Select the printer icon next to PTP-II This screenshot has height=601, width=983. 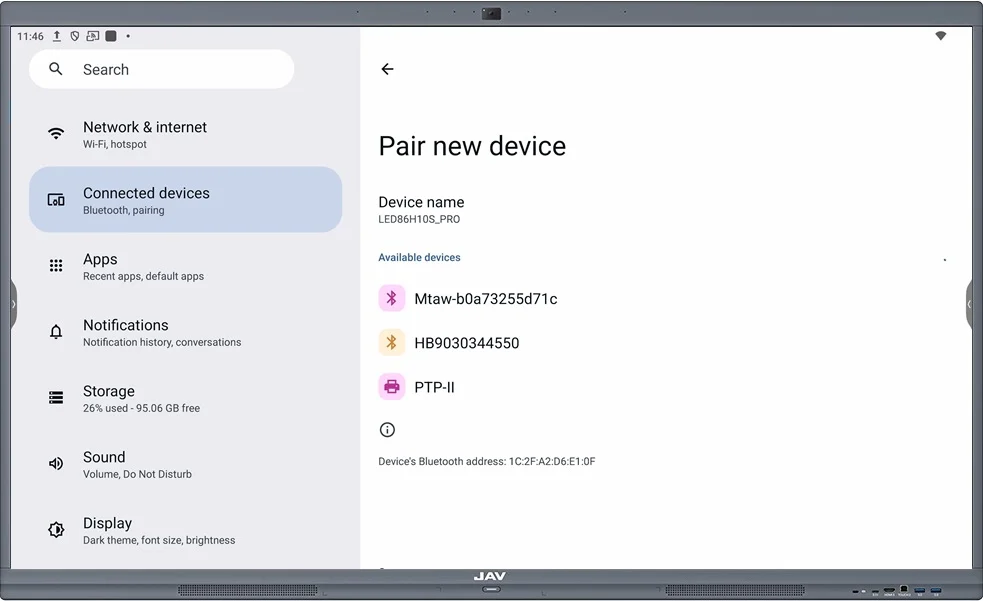point(391,386)
